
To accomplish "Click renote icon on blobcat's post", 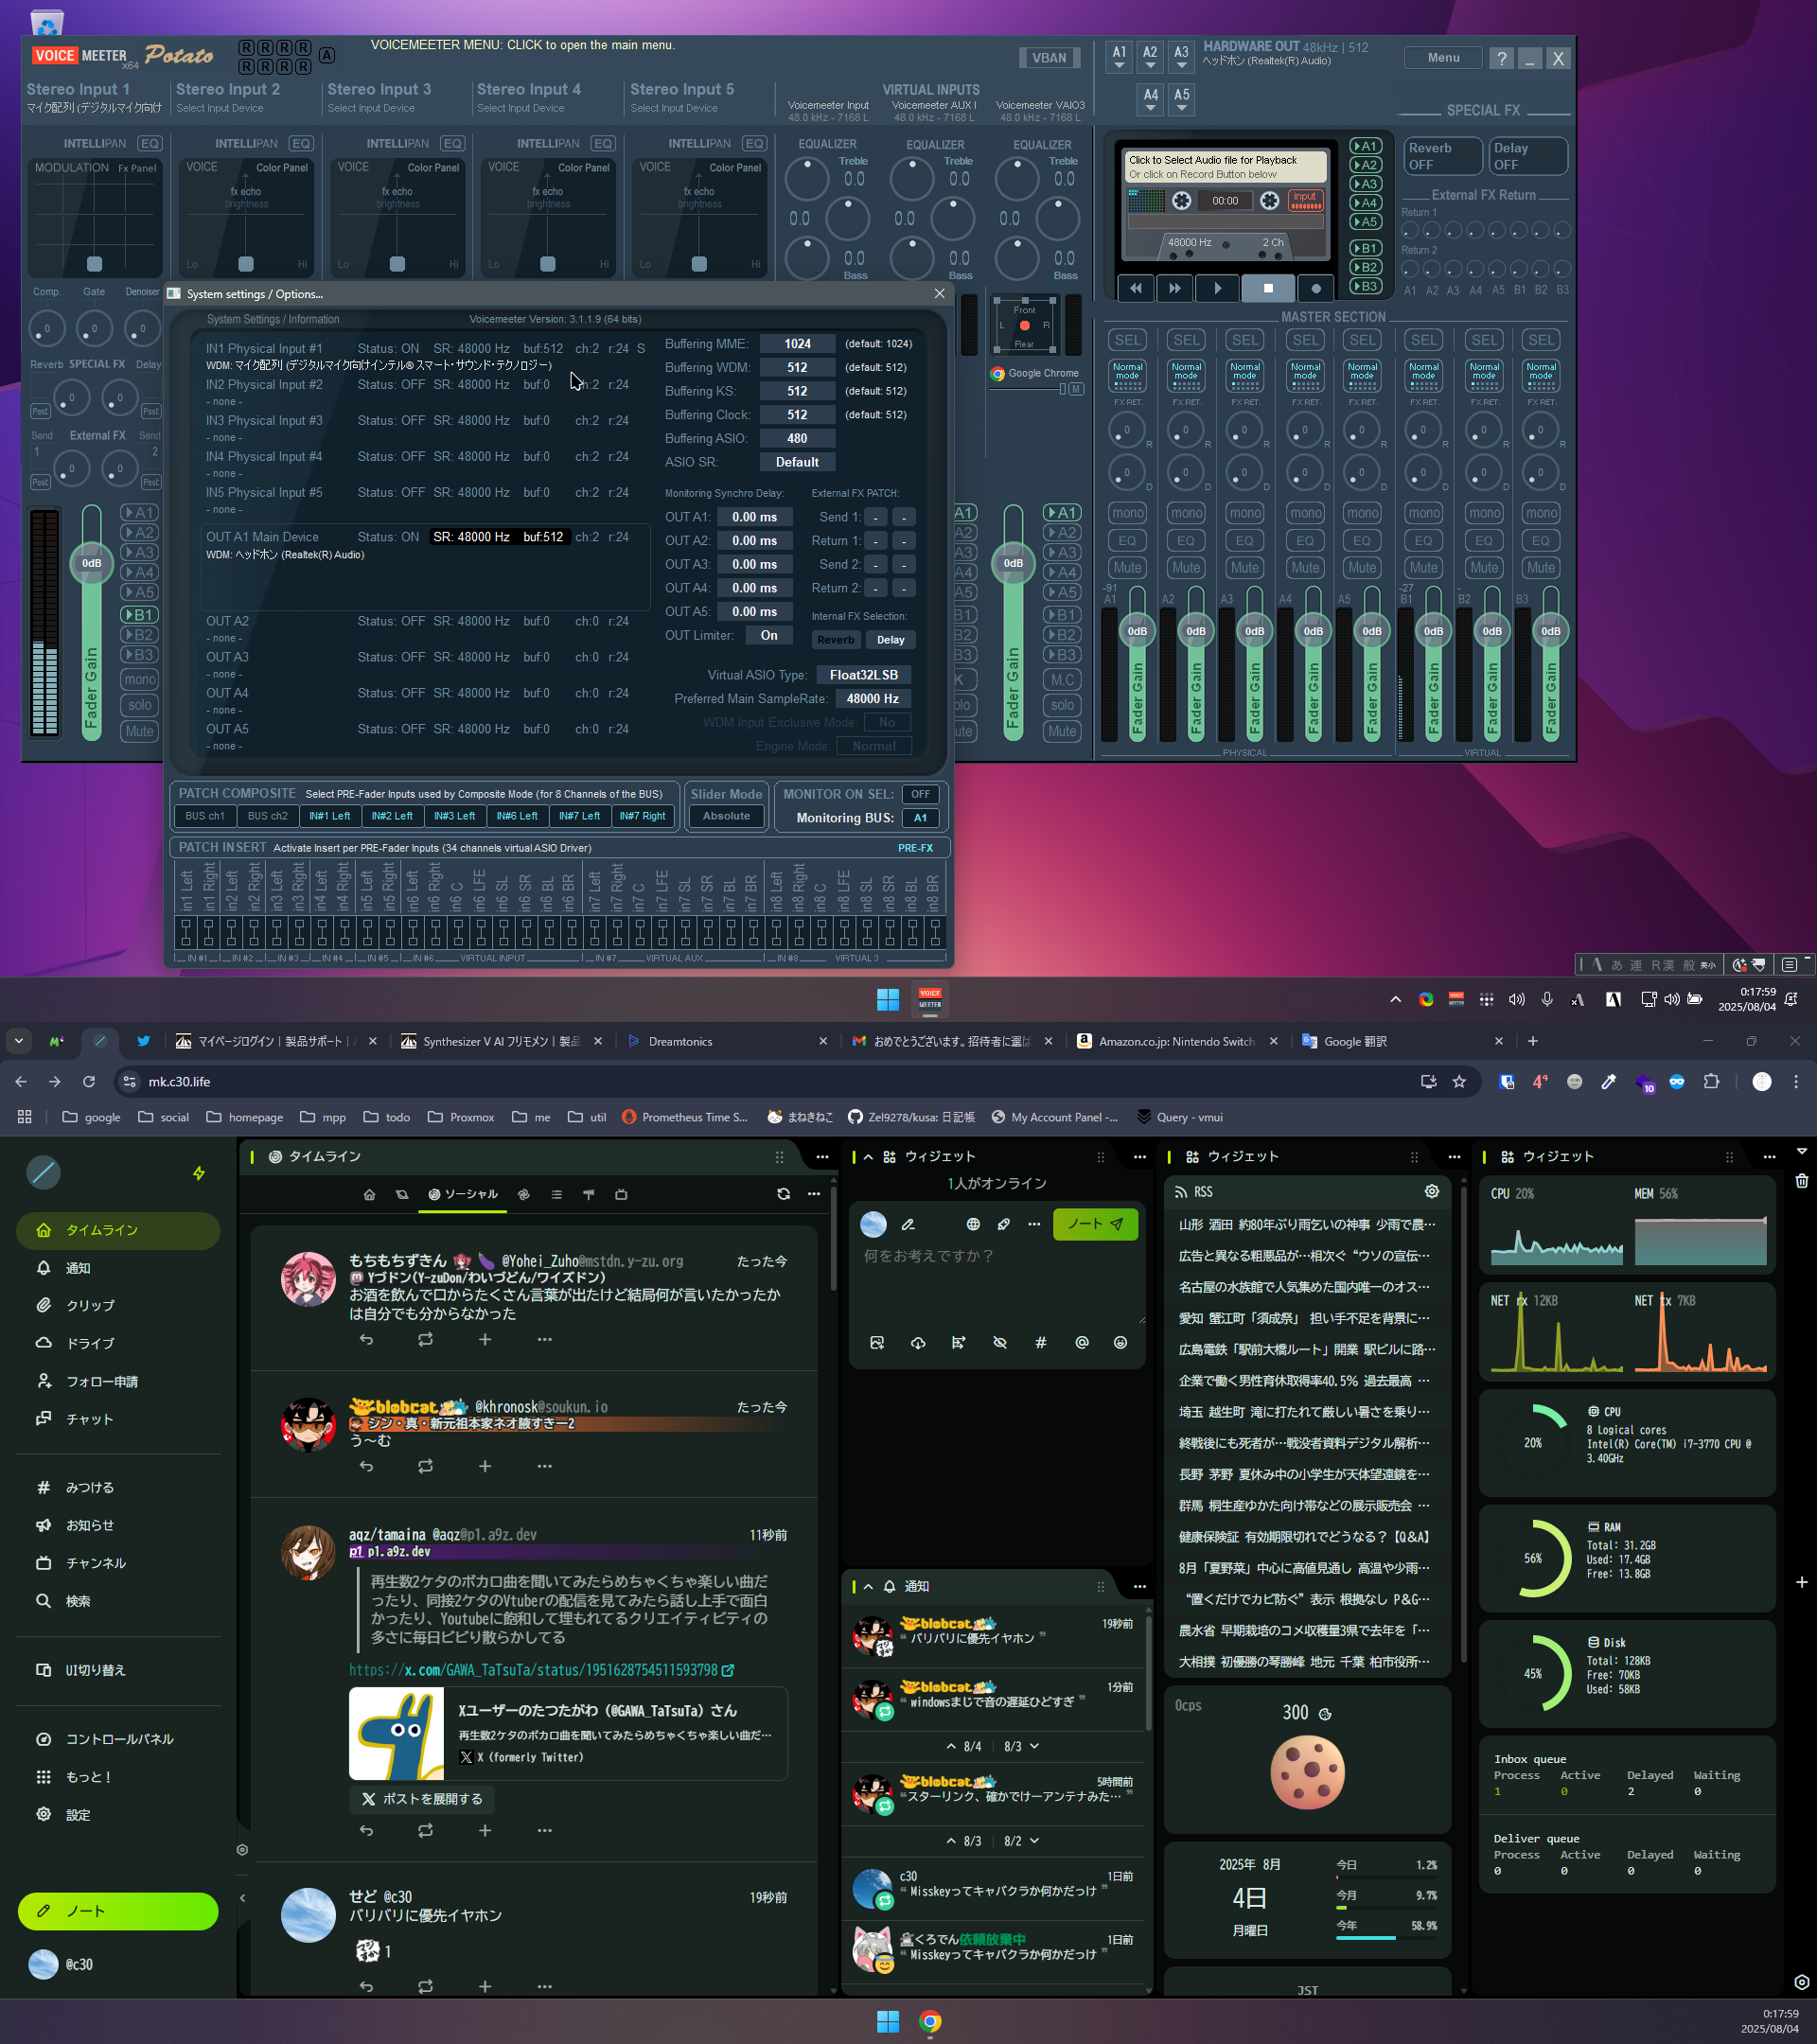I will tap(425, 1466).
